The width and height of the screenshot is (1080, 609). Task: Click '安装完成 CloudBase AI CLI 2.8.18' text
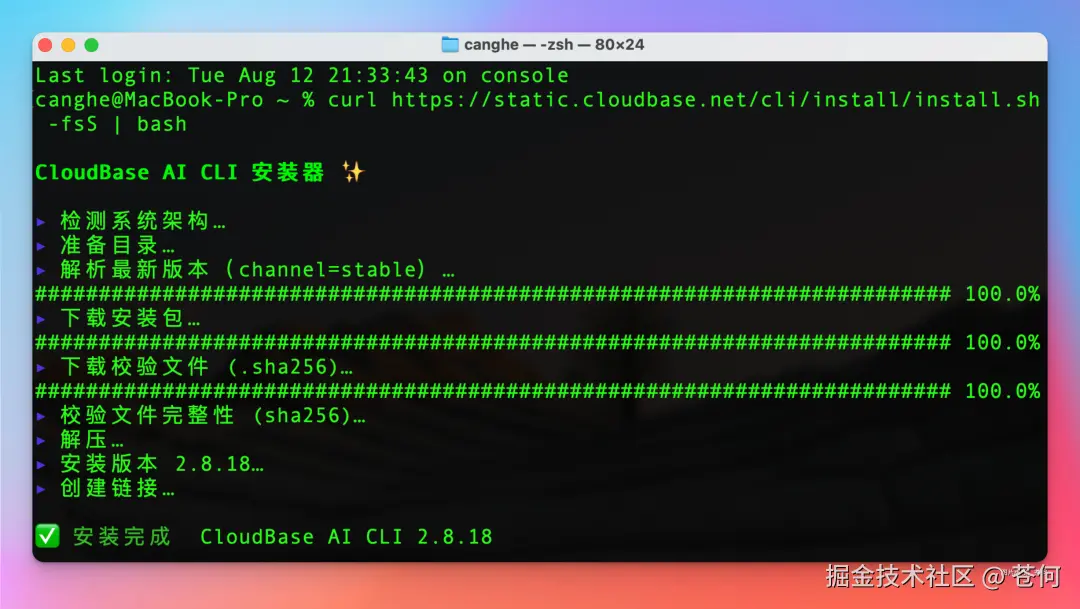282,537
